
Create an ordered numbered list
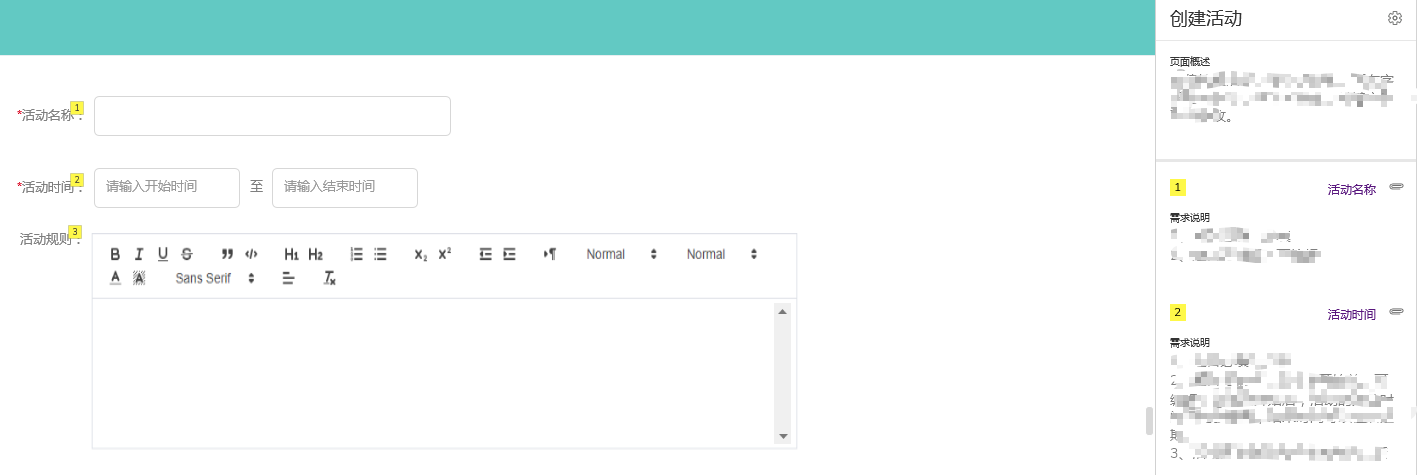(x=357, y=254)
